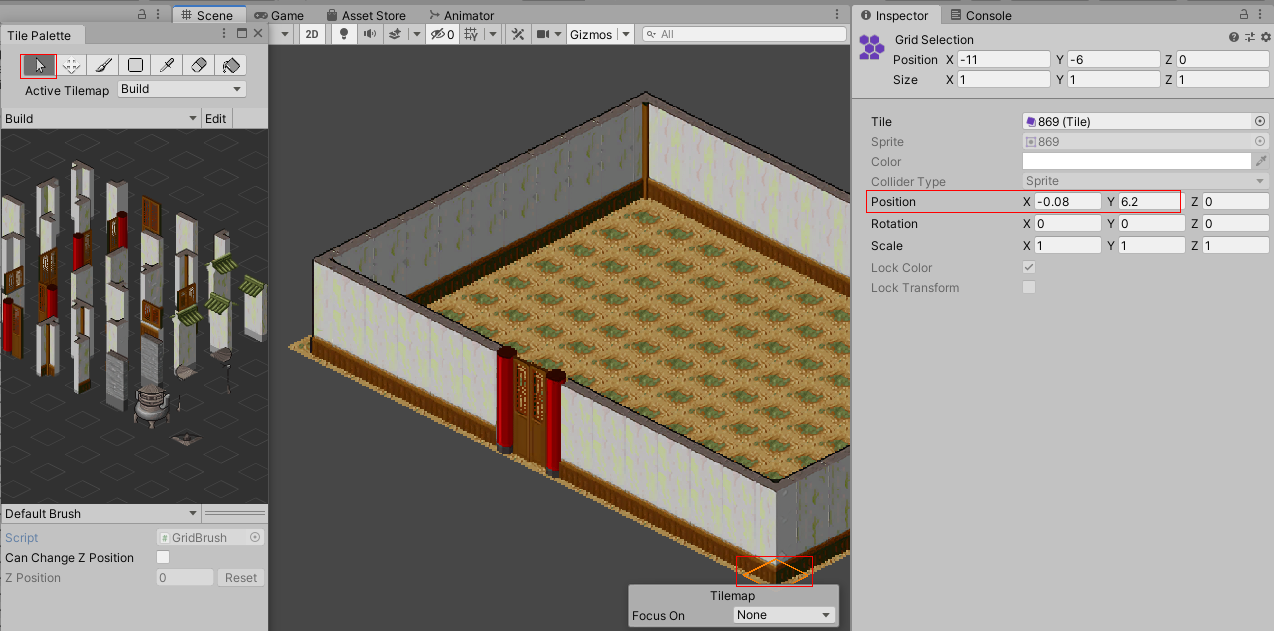Click the Reset button for Z Position
The height and width of the screenshot is (631, 1274).
click(240, 577)
